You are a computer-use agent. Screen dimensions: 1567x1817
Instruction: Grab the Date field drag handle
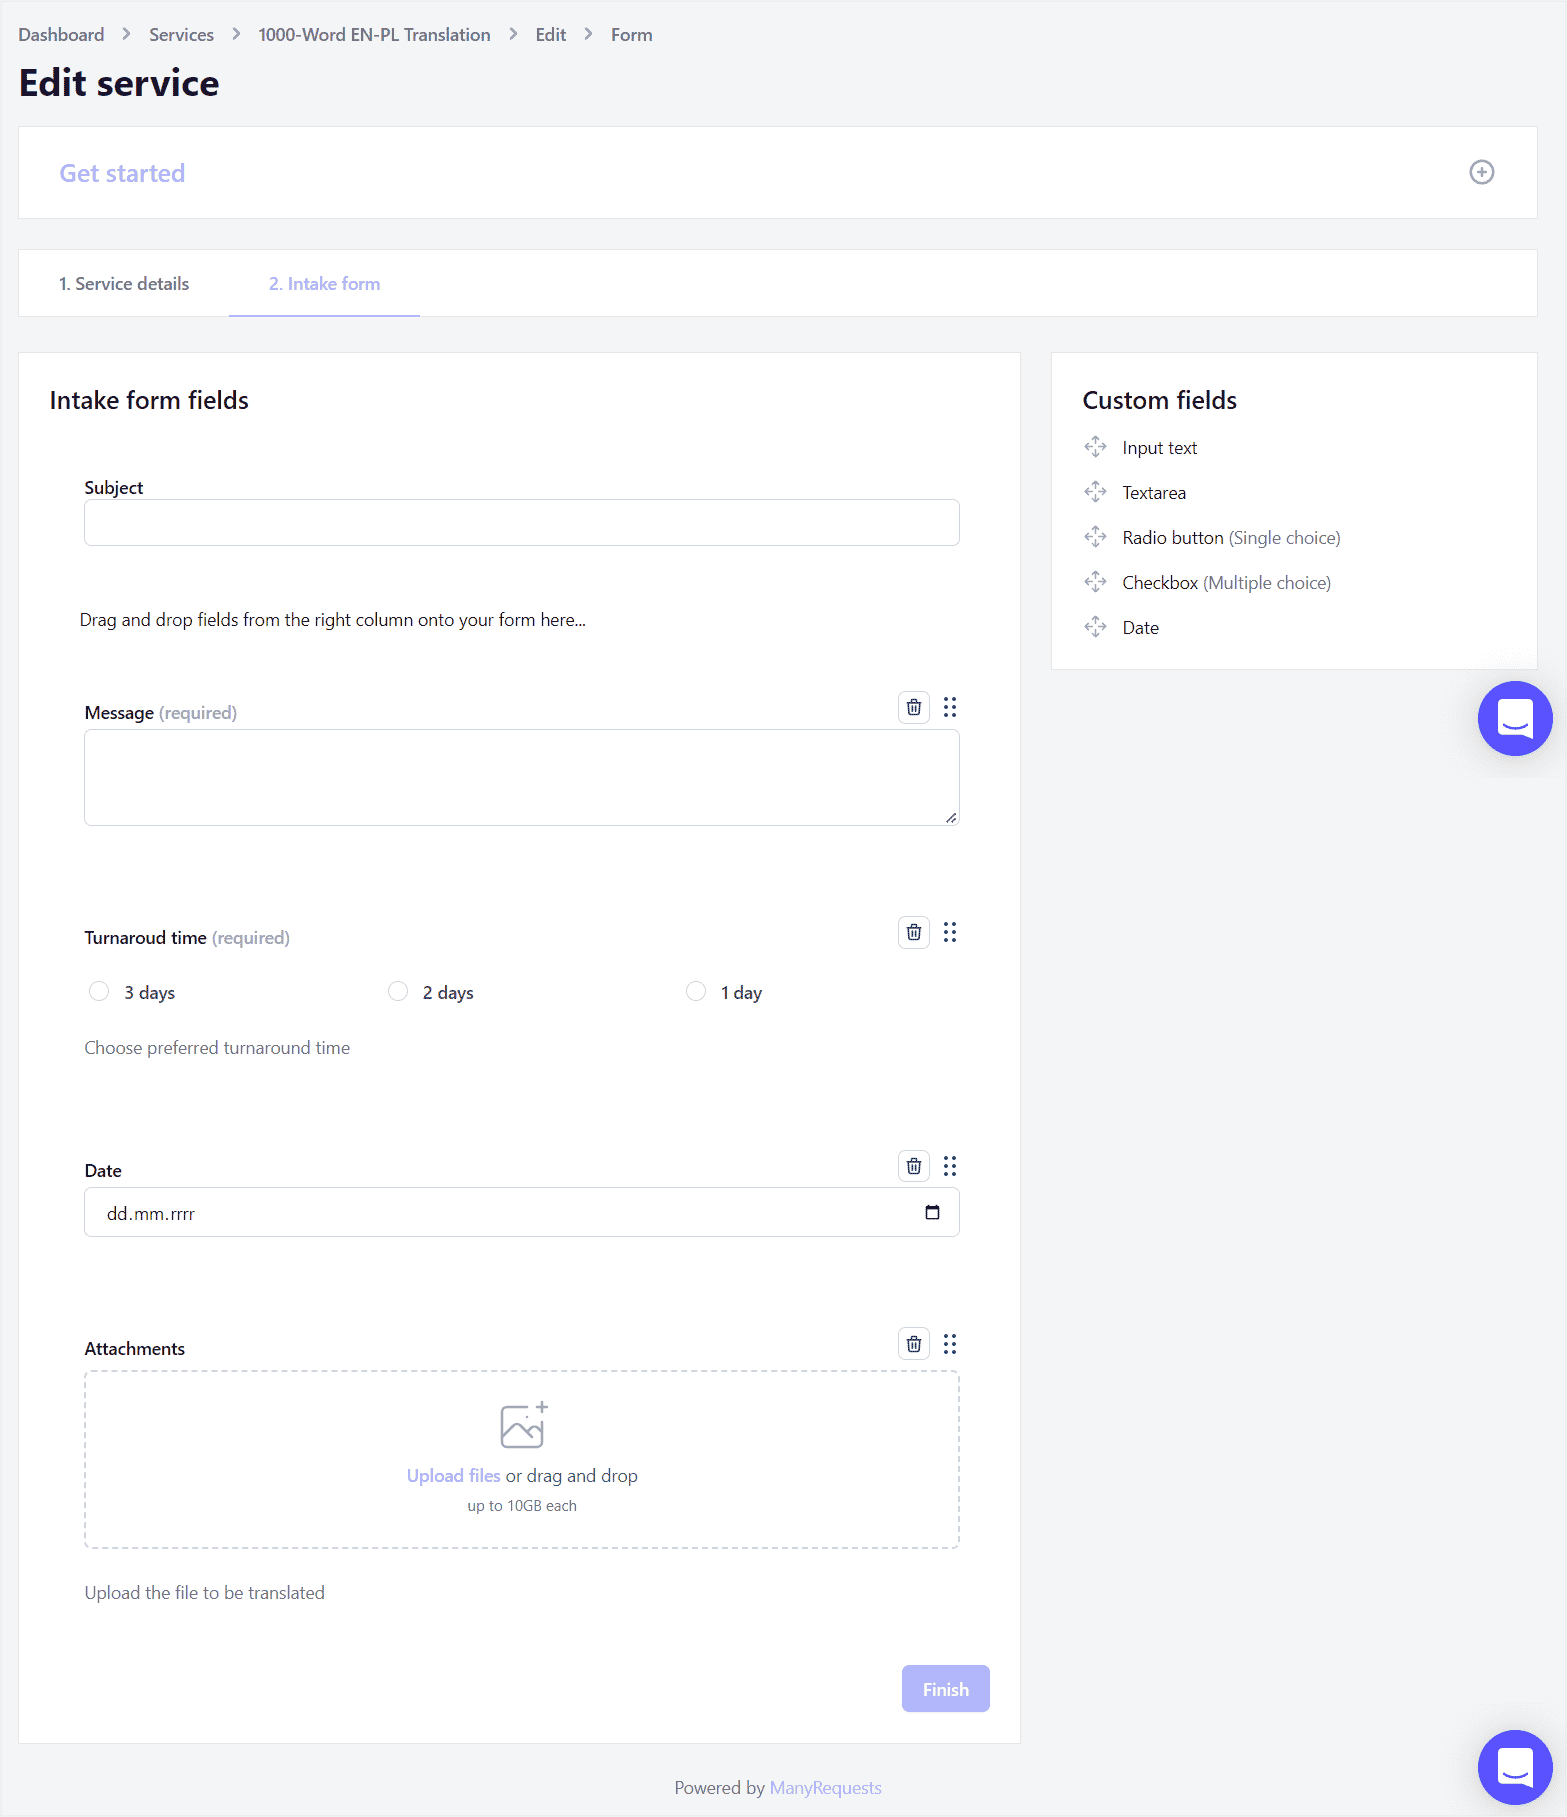[950, 1166]
